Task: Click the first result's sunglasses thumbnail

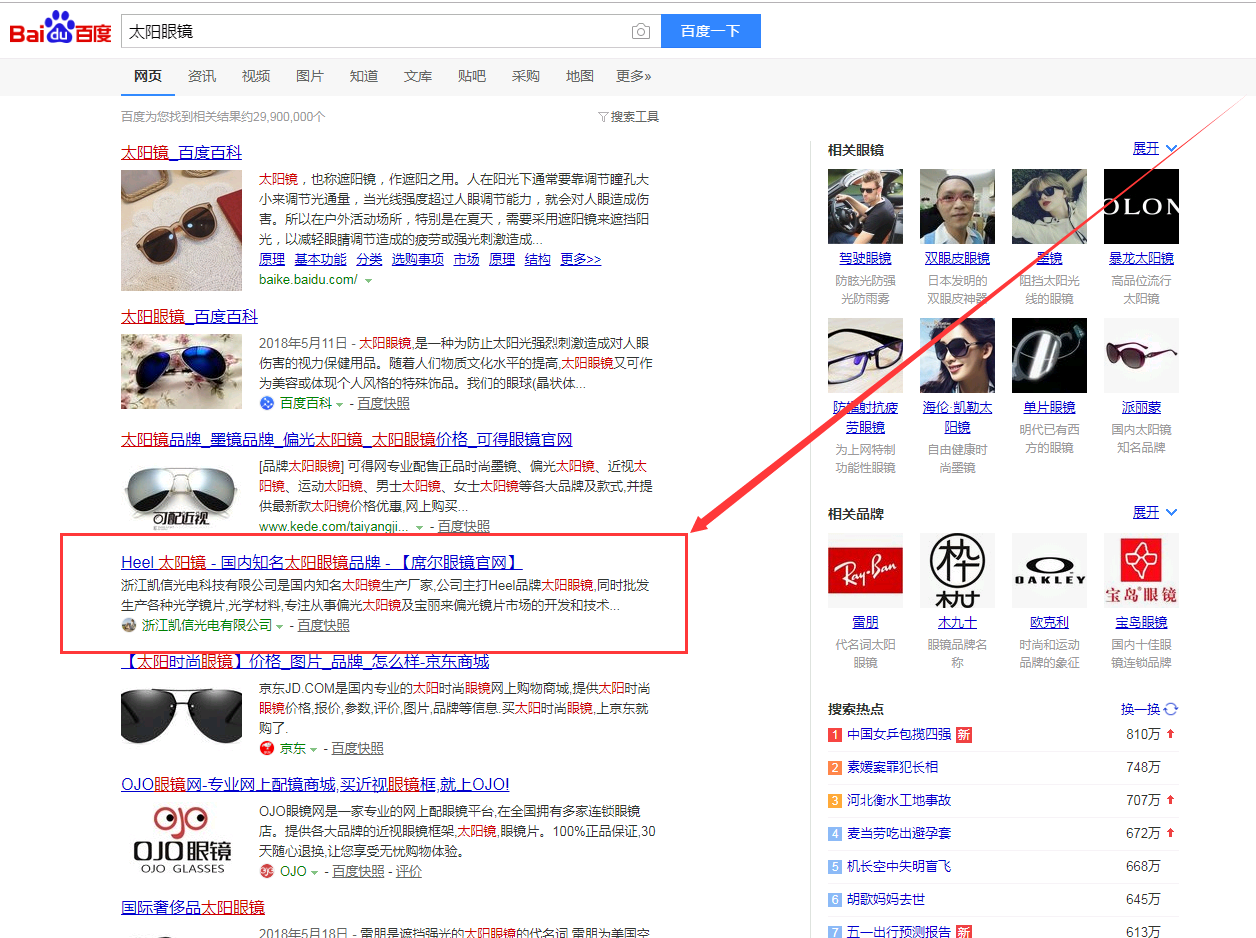Action: tap(181, 230)
